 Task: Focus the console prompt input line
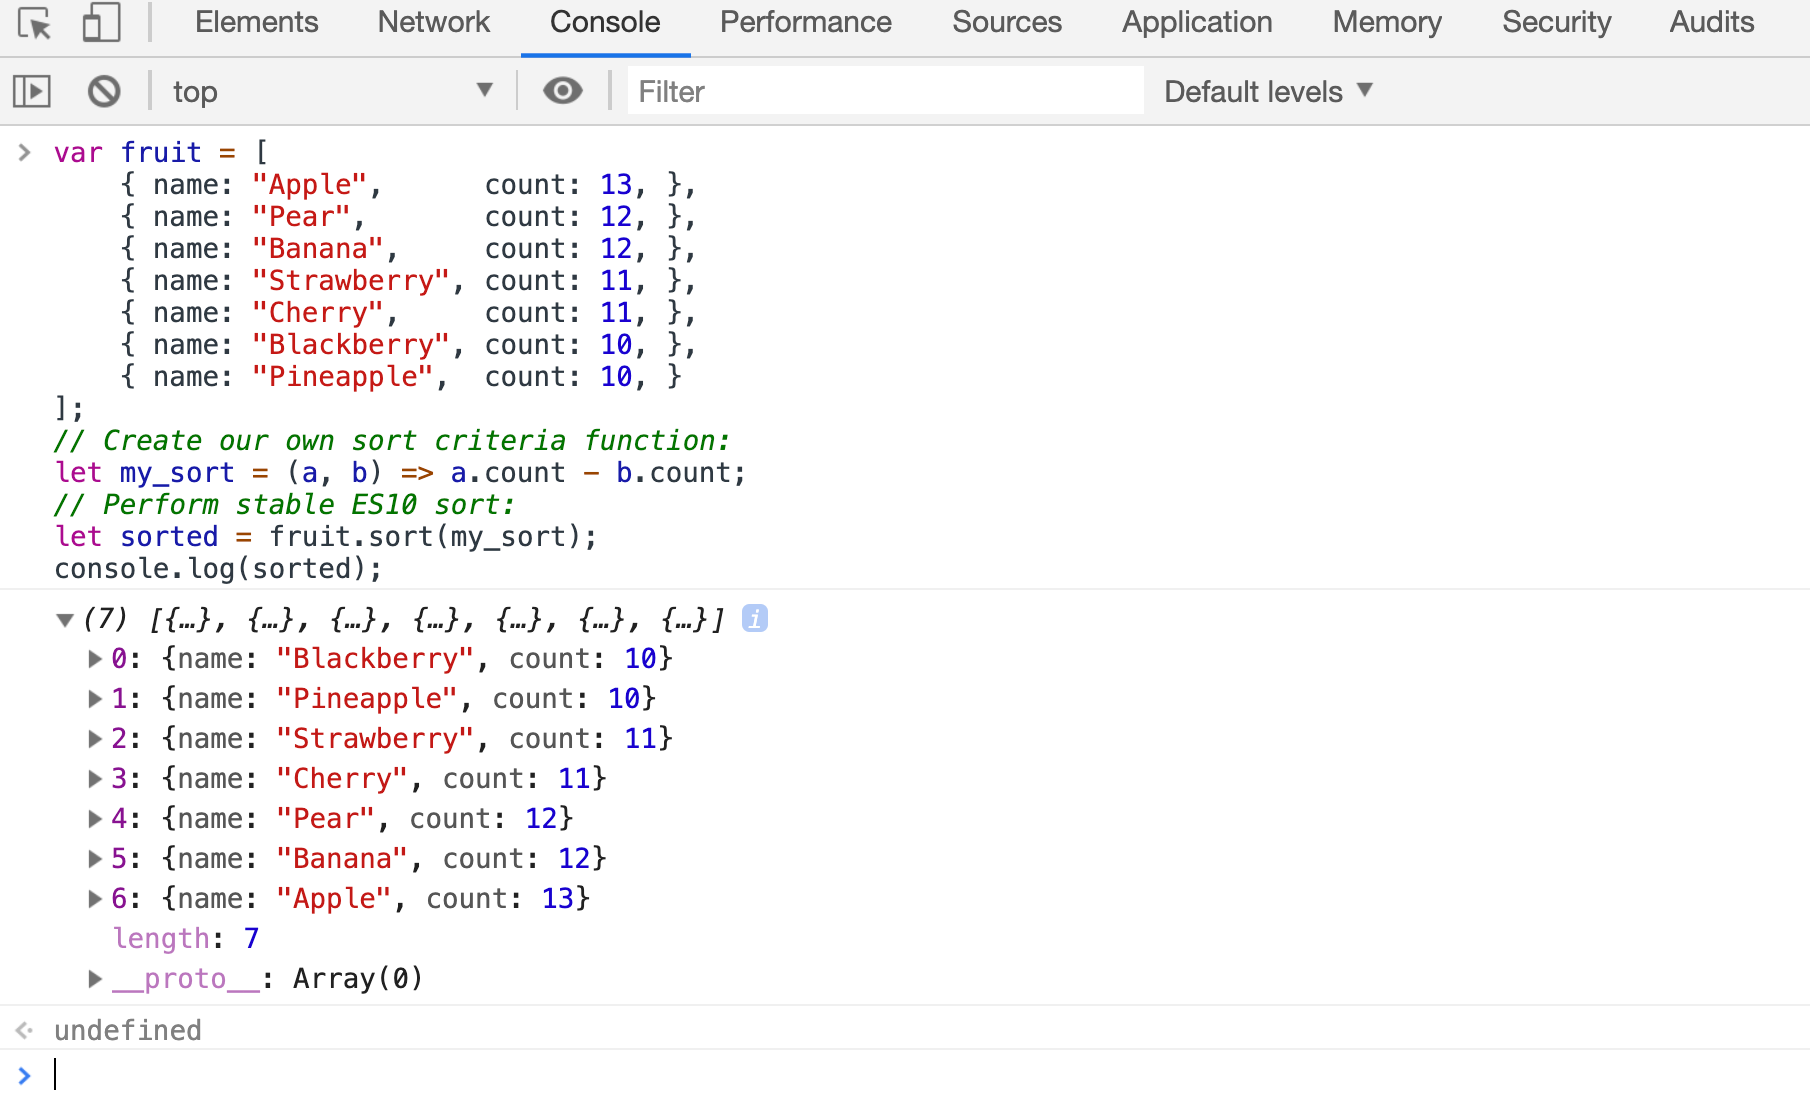(x=930, y=1075)
